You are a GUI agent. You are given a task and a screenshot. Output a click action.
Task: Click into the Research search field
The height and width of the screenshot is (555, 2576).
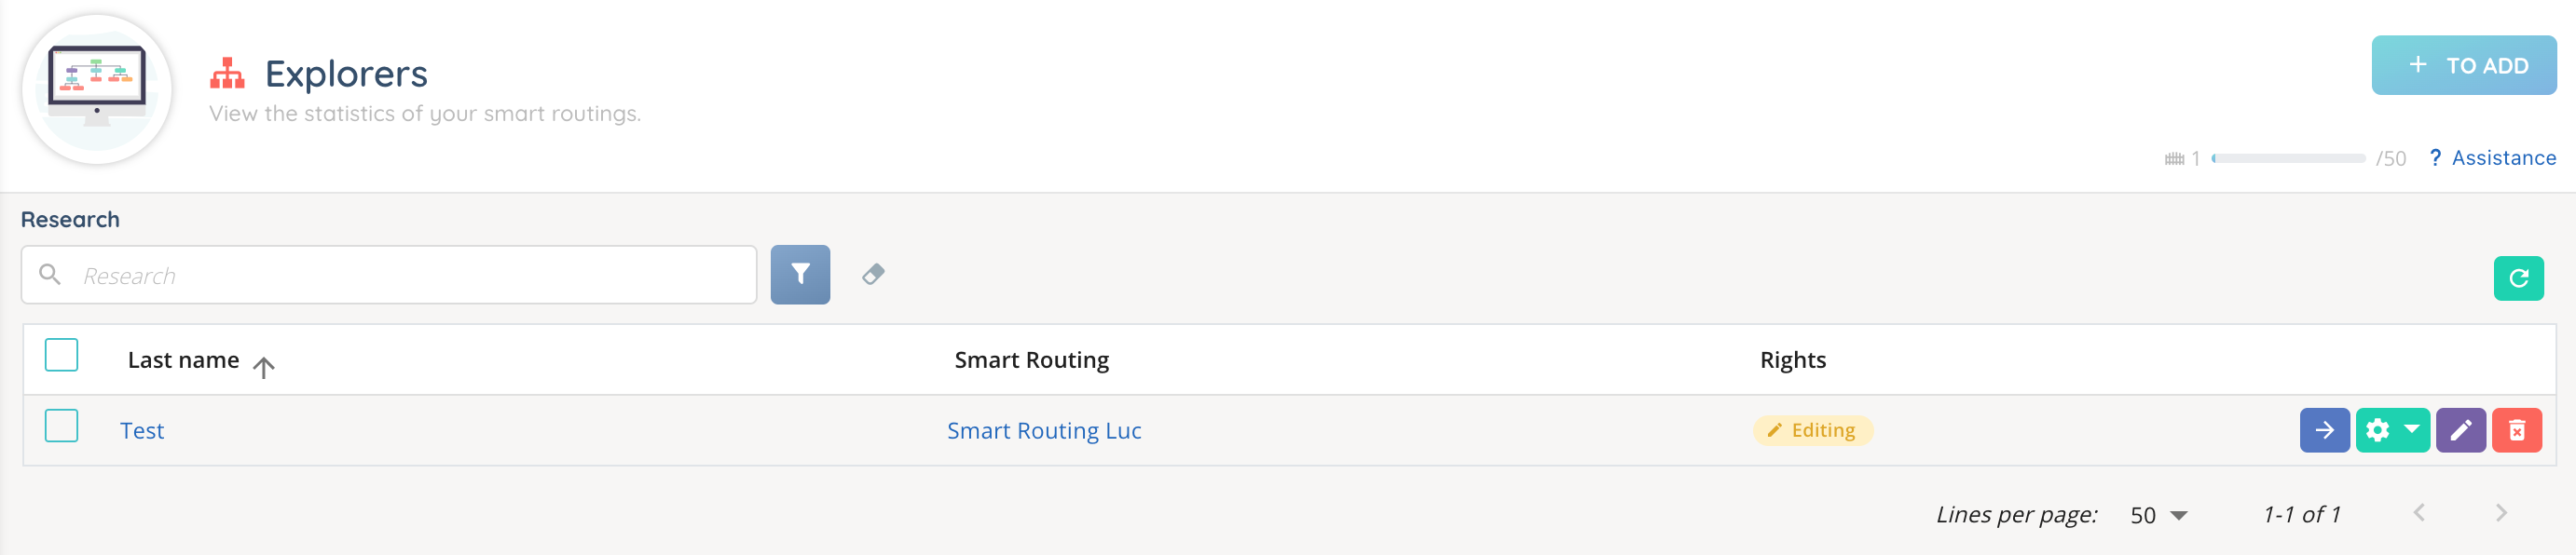tap(400, 275)
